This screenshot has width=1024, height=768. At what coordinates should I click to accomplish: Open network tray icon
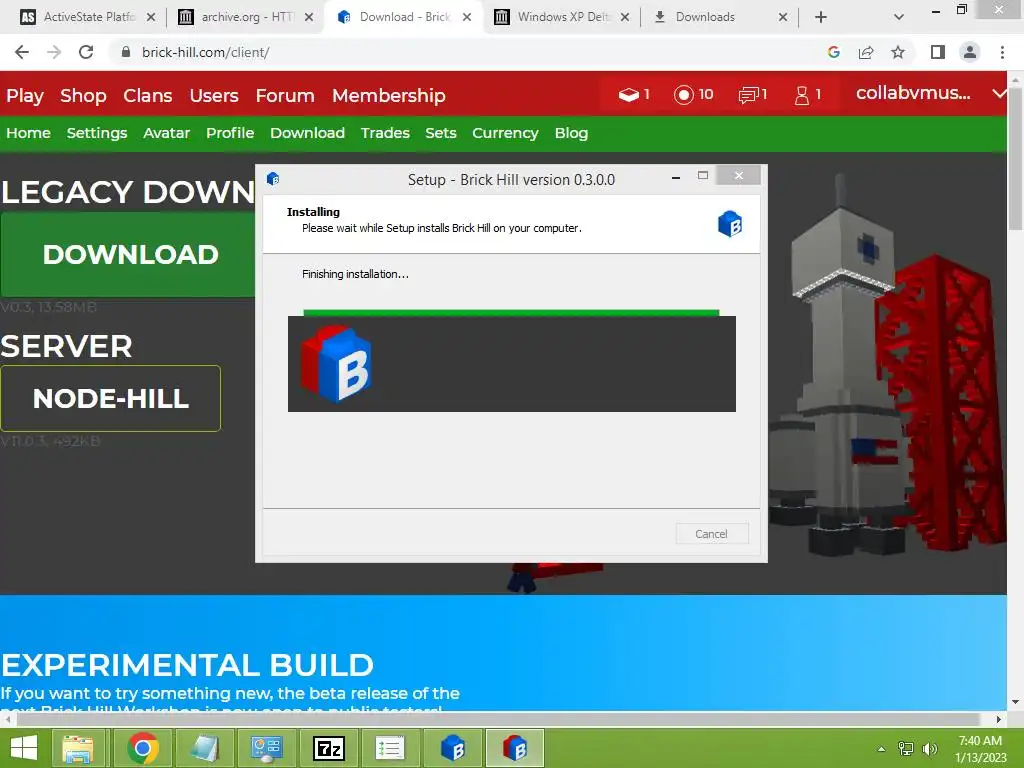pyautogui.click(x=906, y=748)
